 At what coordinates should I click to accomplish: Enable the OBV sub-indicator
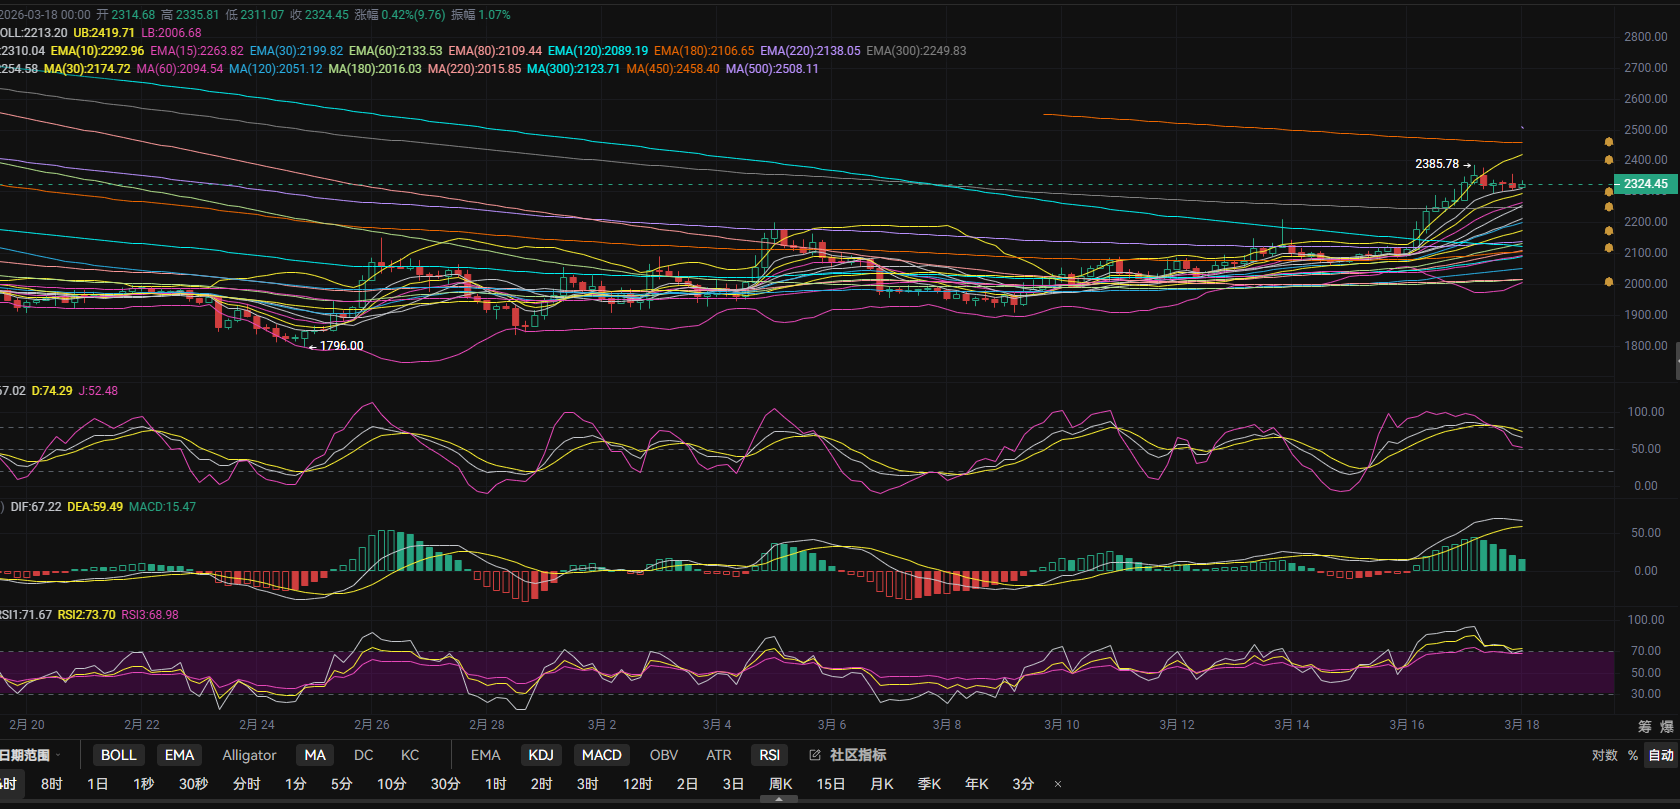[x=663, y=755]
